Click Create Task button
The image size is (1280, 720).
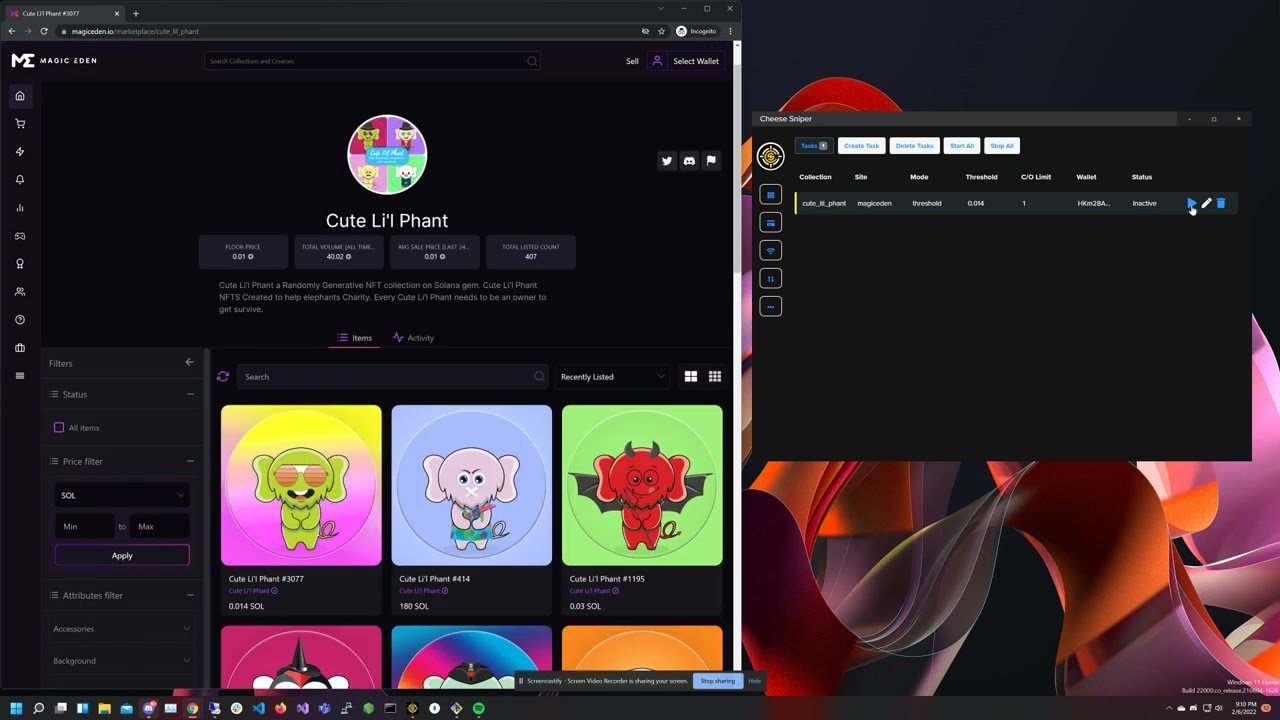click(861, 146)
